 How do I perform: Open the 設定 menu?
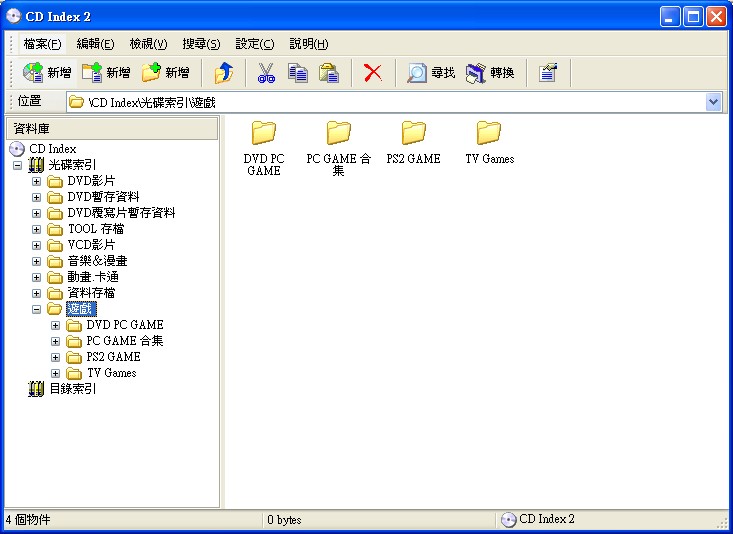(x=254, y=44)
